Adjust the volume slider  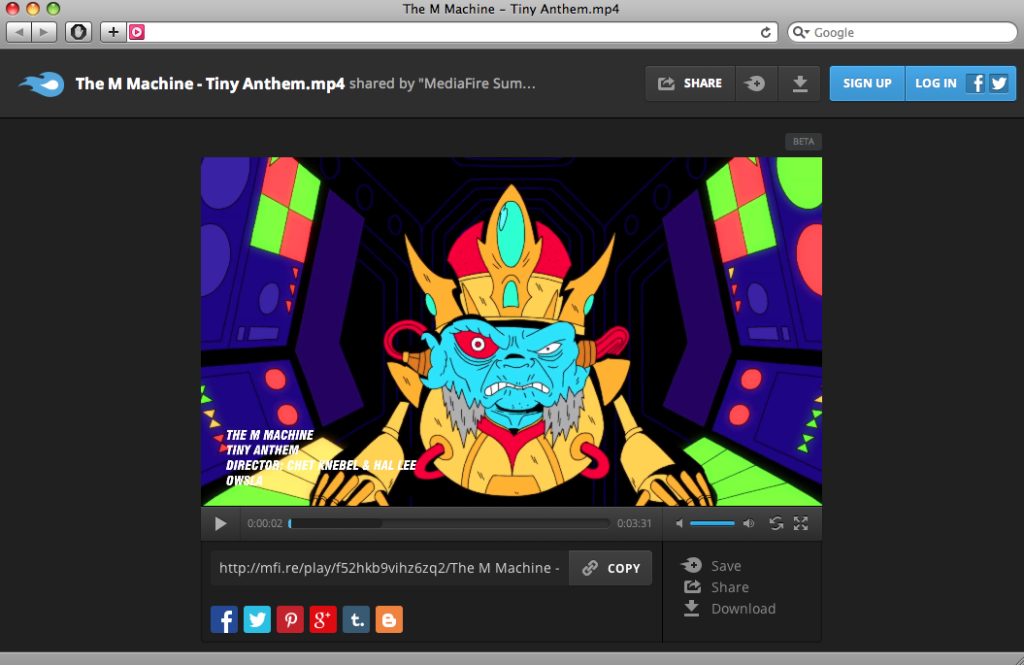712,523
